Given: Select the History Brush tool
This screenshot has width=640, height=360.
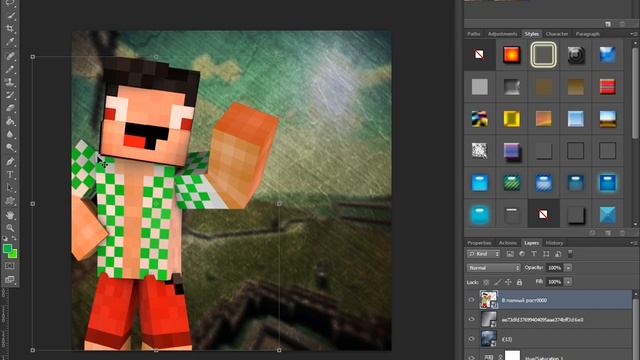Looking at the screenshot, I should (x=10, y=95).
